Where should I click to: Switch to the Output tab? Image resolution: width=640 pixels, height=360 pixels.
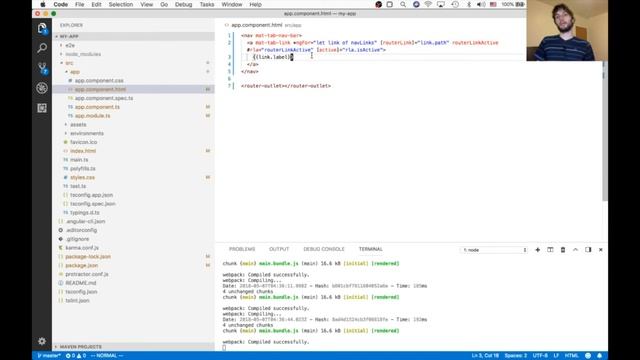click(x=279, y=249)
